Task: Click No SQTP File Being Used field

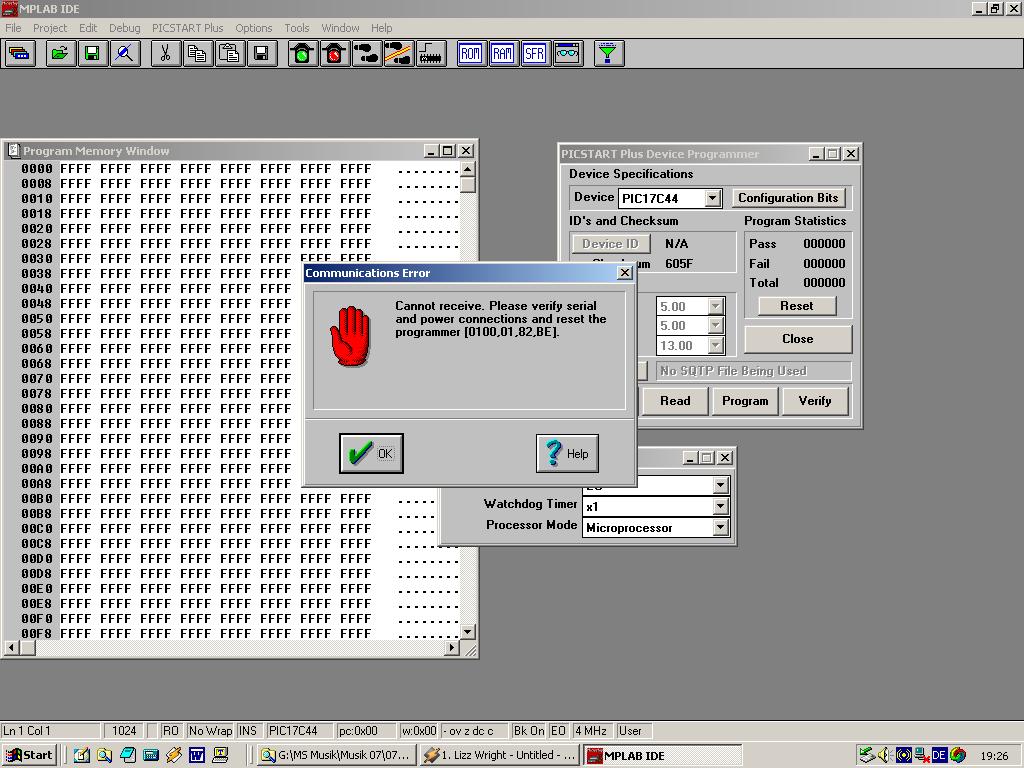Action: coord(754,371)
